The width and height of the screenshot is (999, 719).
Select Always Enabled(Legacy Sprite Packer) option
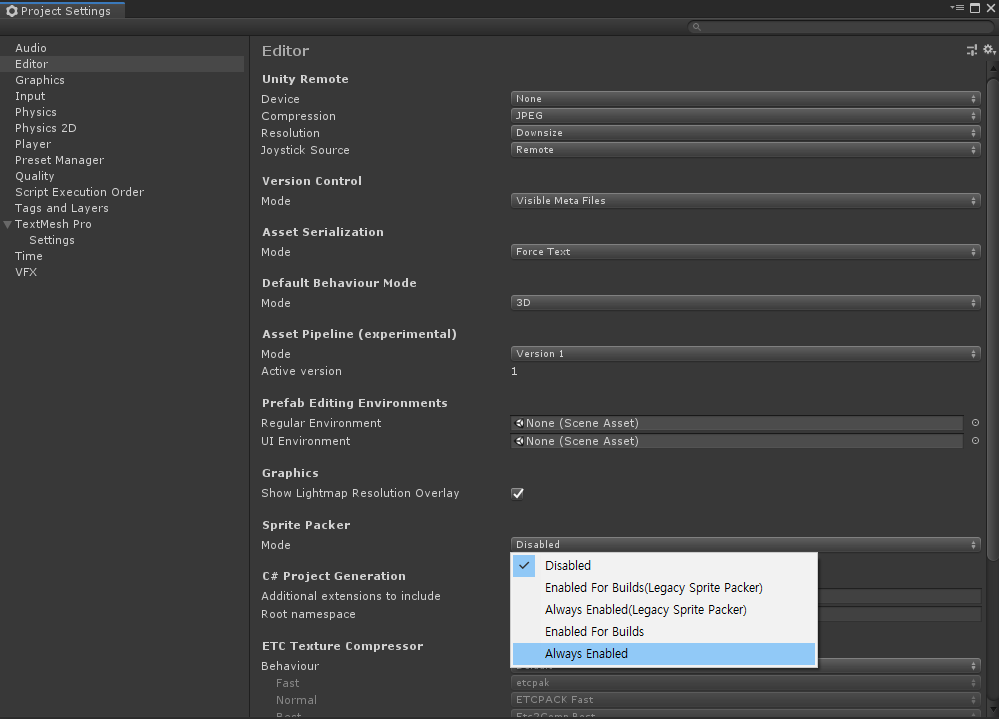[664, 609]
